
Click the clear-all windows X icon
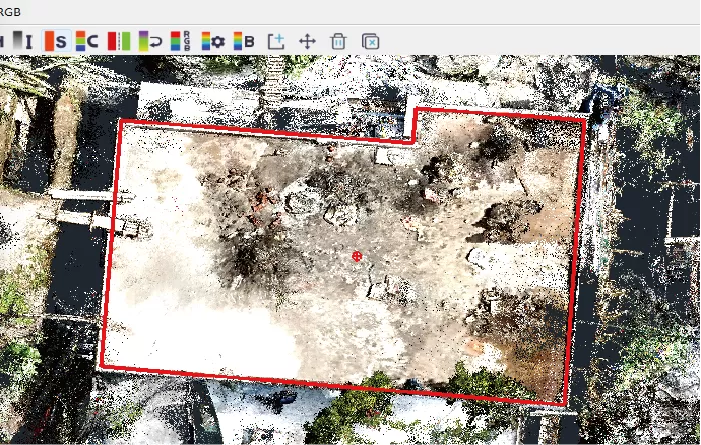[x=370, y=42]
